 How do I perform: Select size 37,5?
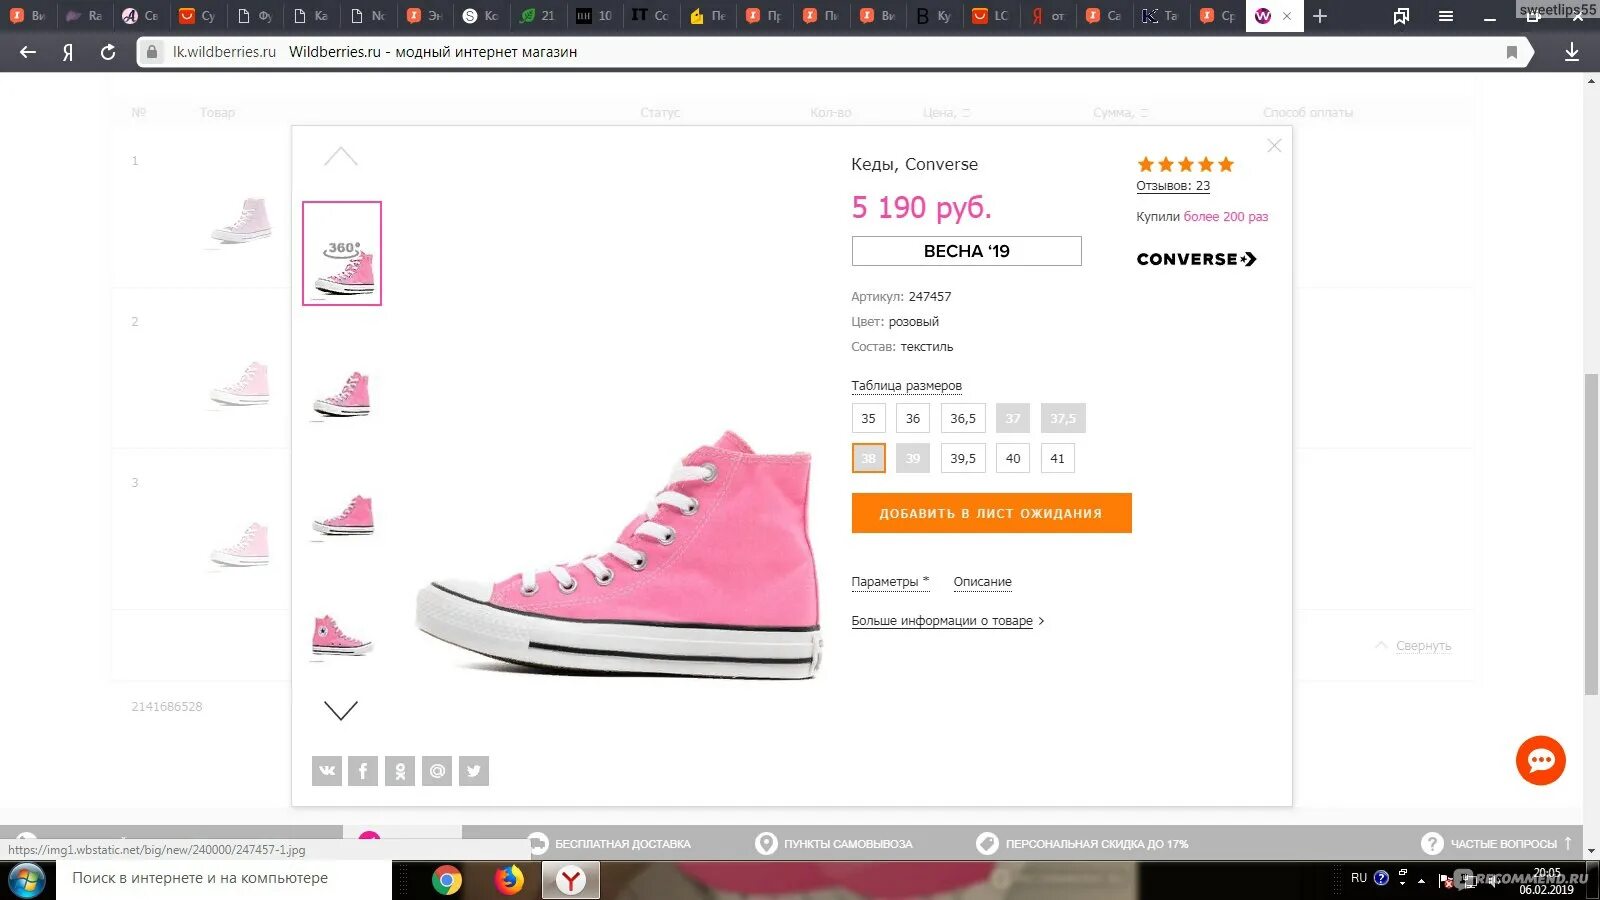[x=1063, y=418]
